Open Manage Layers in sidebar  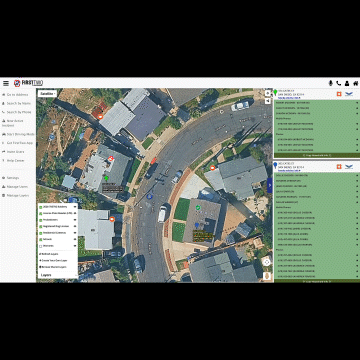17,195
